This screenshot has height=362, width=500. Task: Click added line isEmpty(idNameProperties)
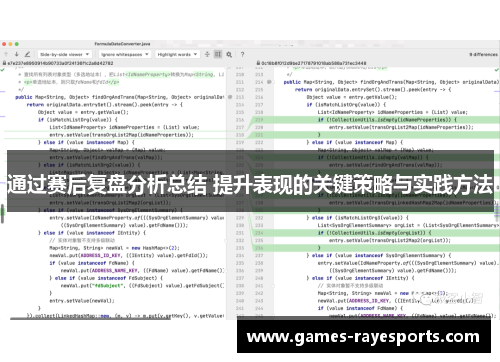coord(387,120)
